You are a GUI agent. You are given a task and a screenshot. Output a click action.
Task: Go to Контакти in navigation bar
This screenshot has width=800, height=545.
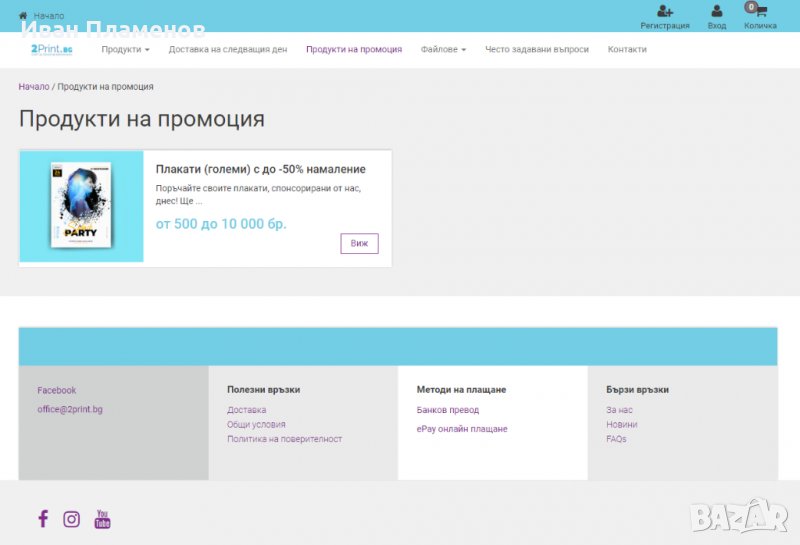click(x=627, y=49)
